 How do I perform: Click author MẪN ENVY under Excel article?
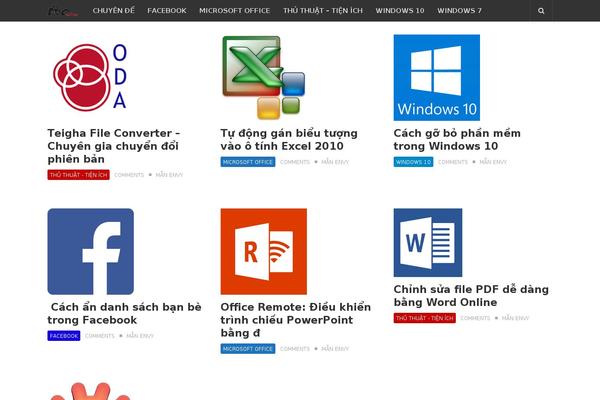tap(335, 162)
